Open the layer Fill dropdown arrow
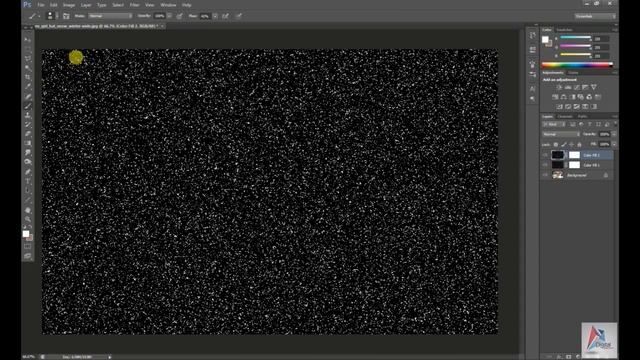Screen dimensions: 640x360 coord(614,144)
